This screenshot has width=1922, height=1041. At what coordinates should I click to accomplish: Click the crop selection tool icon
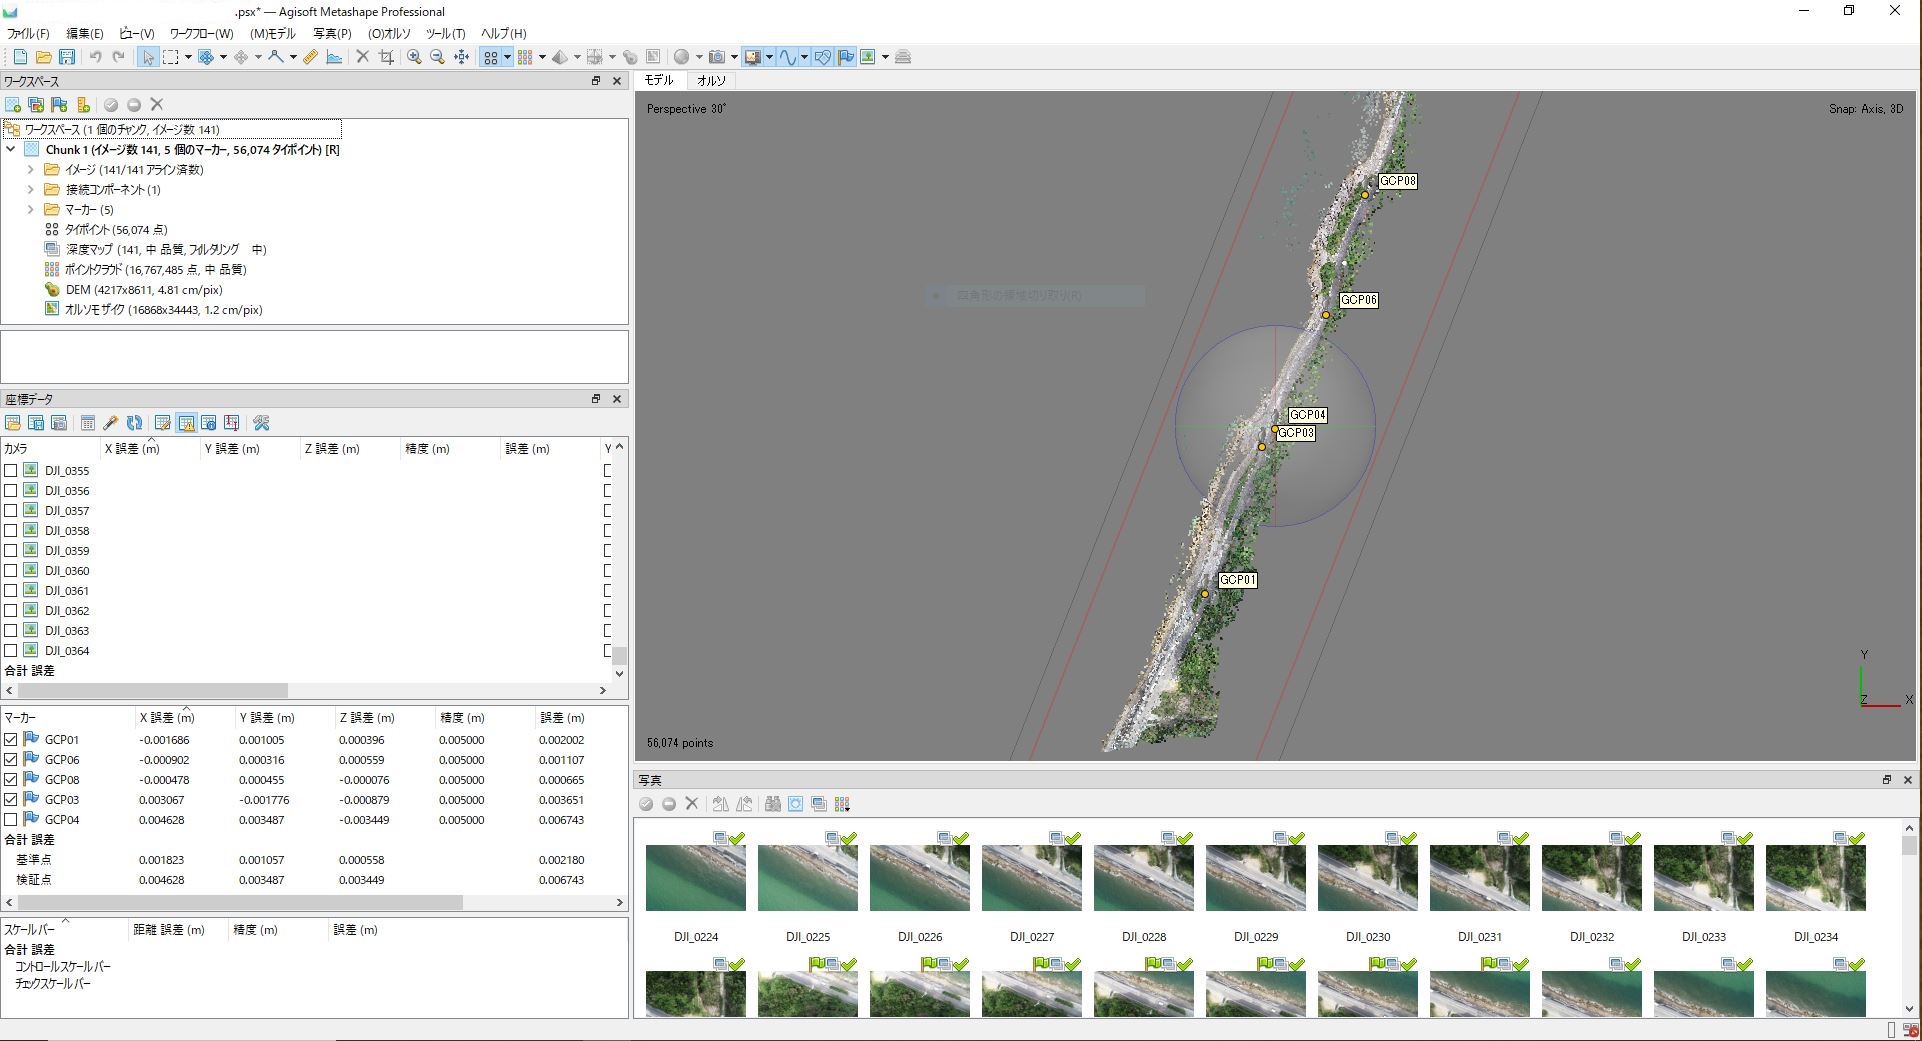[x=386, y=57]
